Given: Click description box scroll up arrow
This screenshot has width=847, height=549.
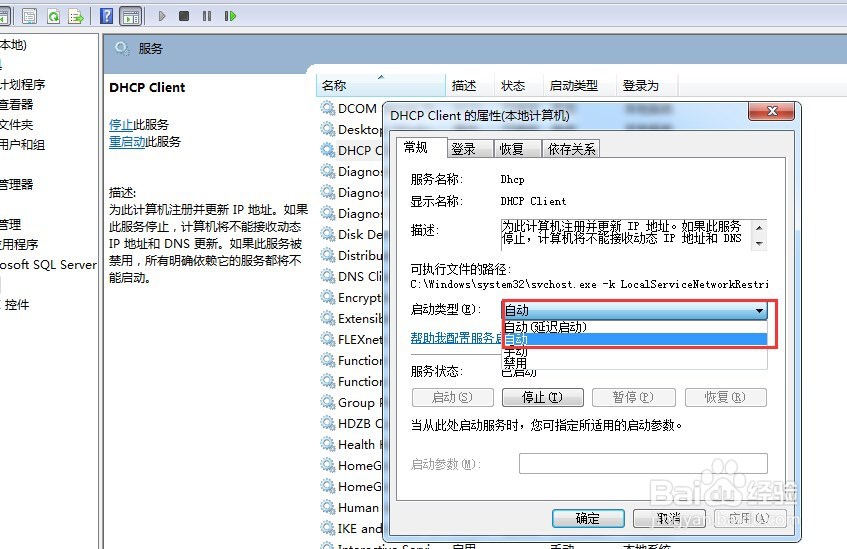Looking at the screenshot, I should click(759, 227).
